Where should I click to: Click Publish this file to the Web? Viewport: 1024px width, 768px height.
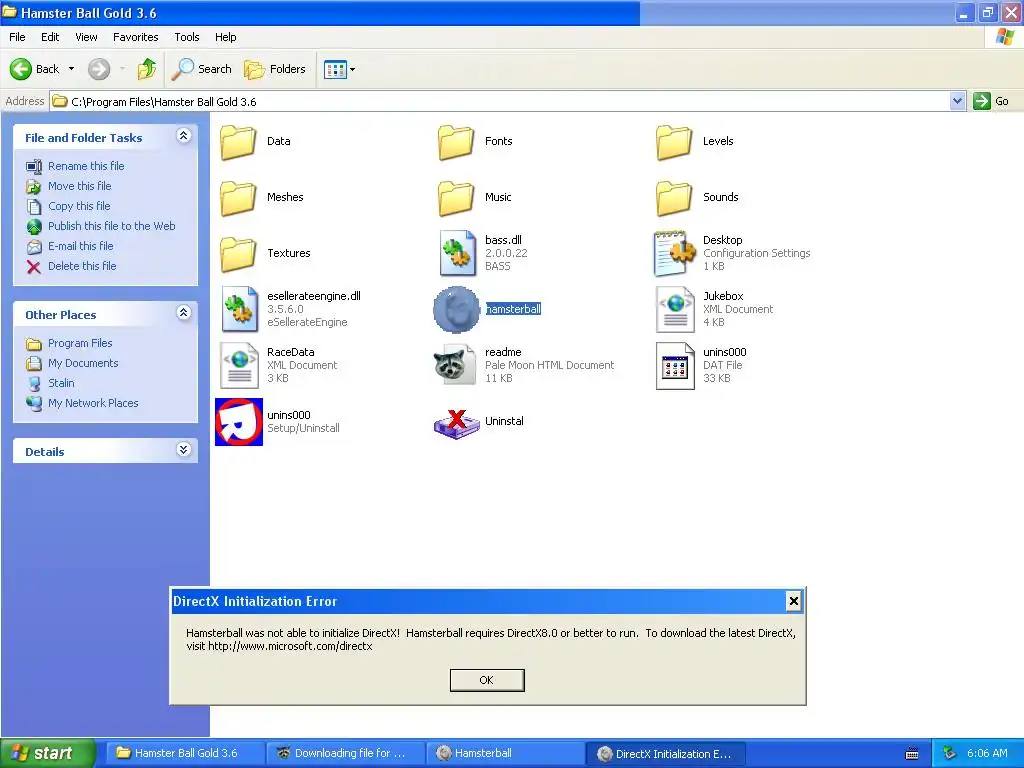point(112,226)
